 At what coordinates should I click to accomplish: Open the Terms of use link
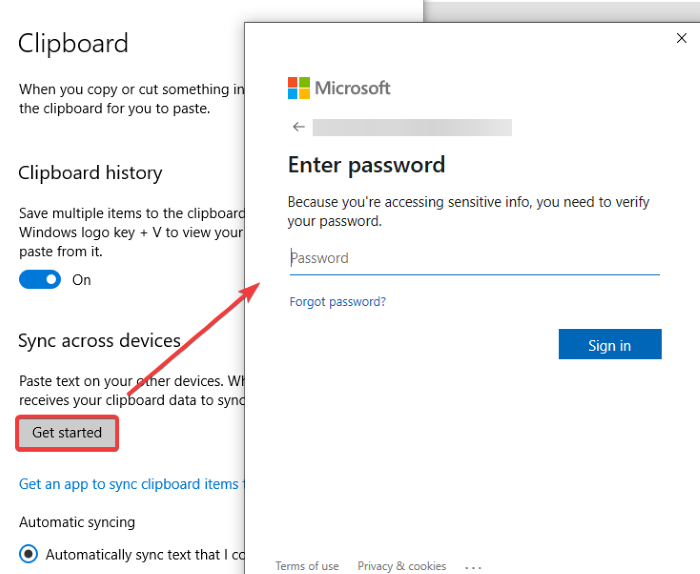(x=307, y=566)
